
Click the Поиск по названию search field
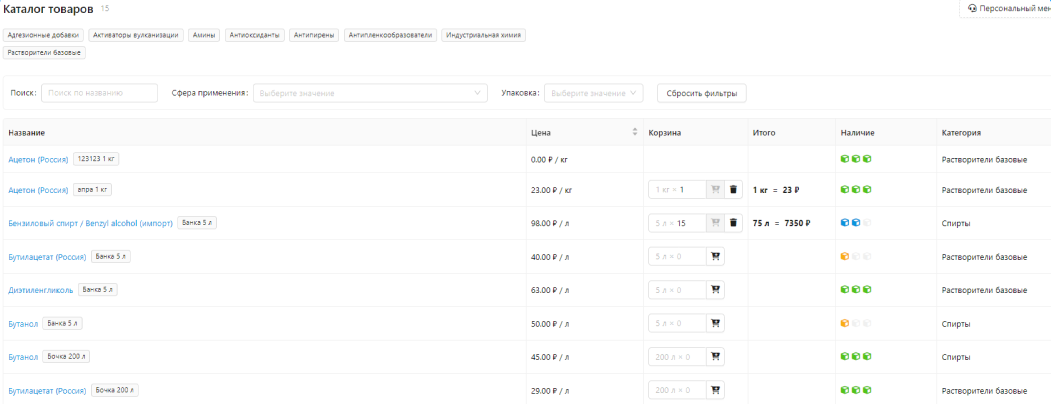click(x=99, y=93)
